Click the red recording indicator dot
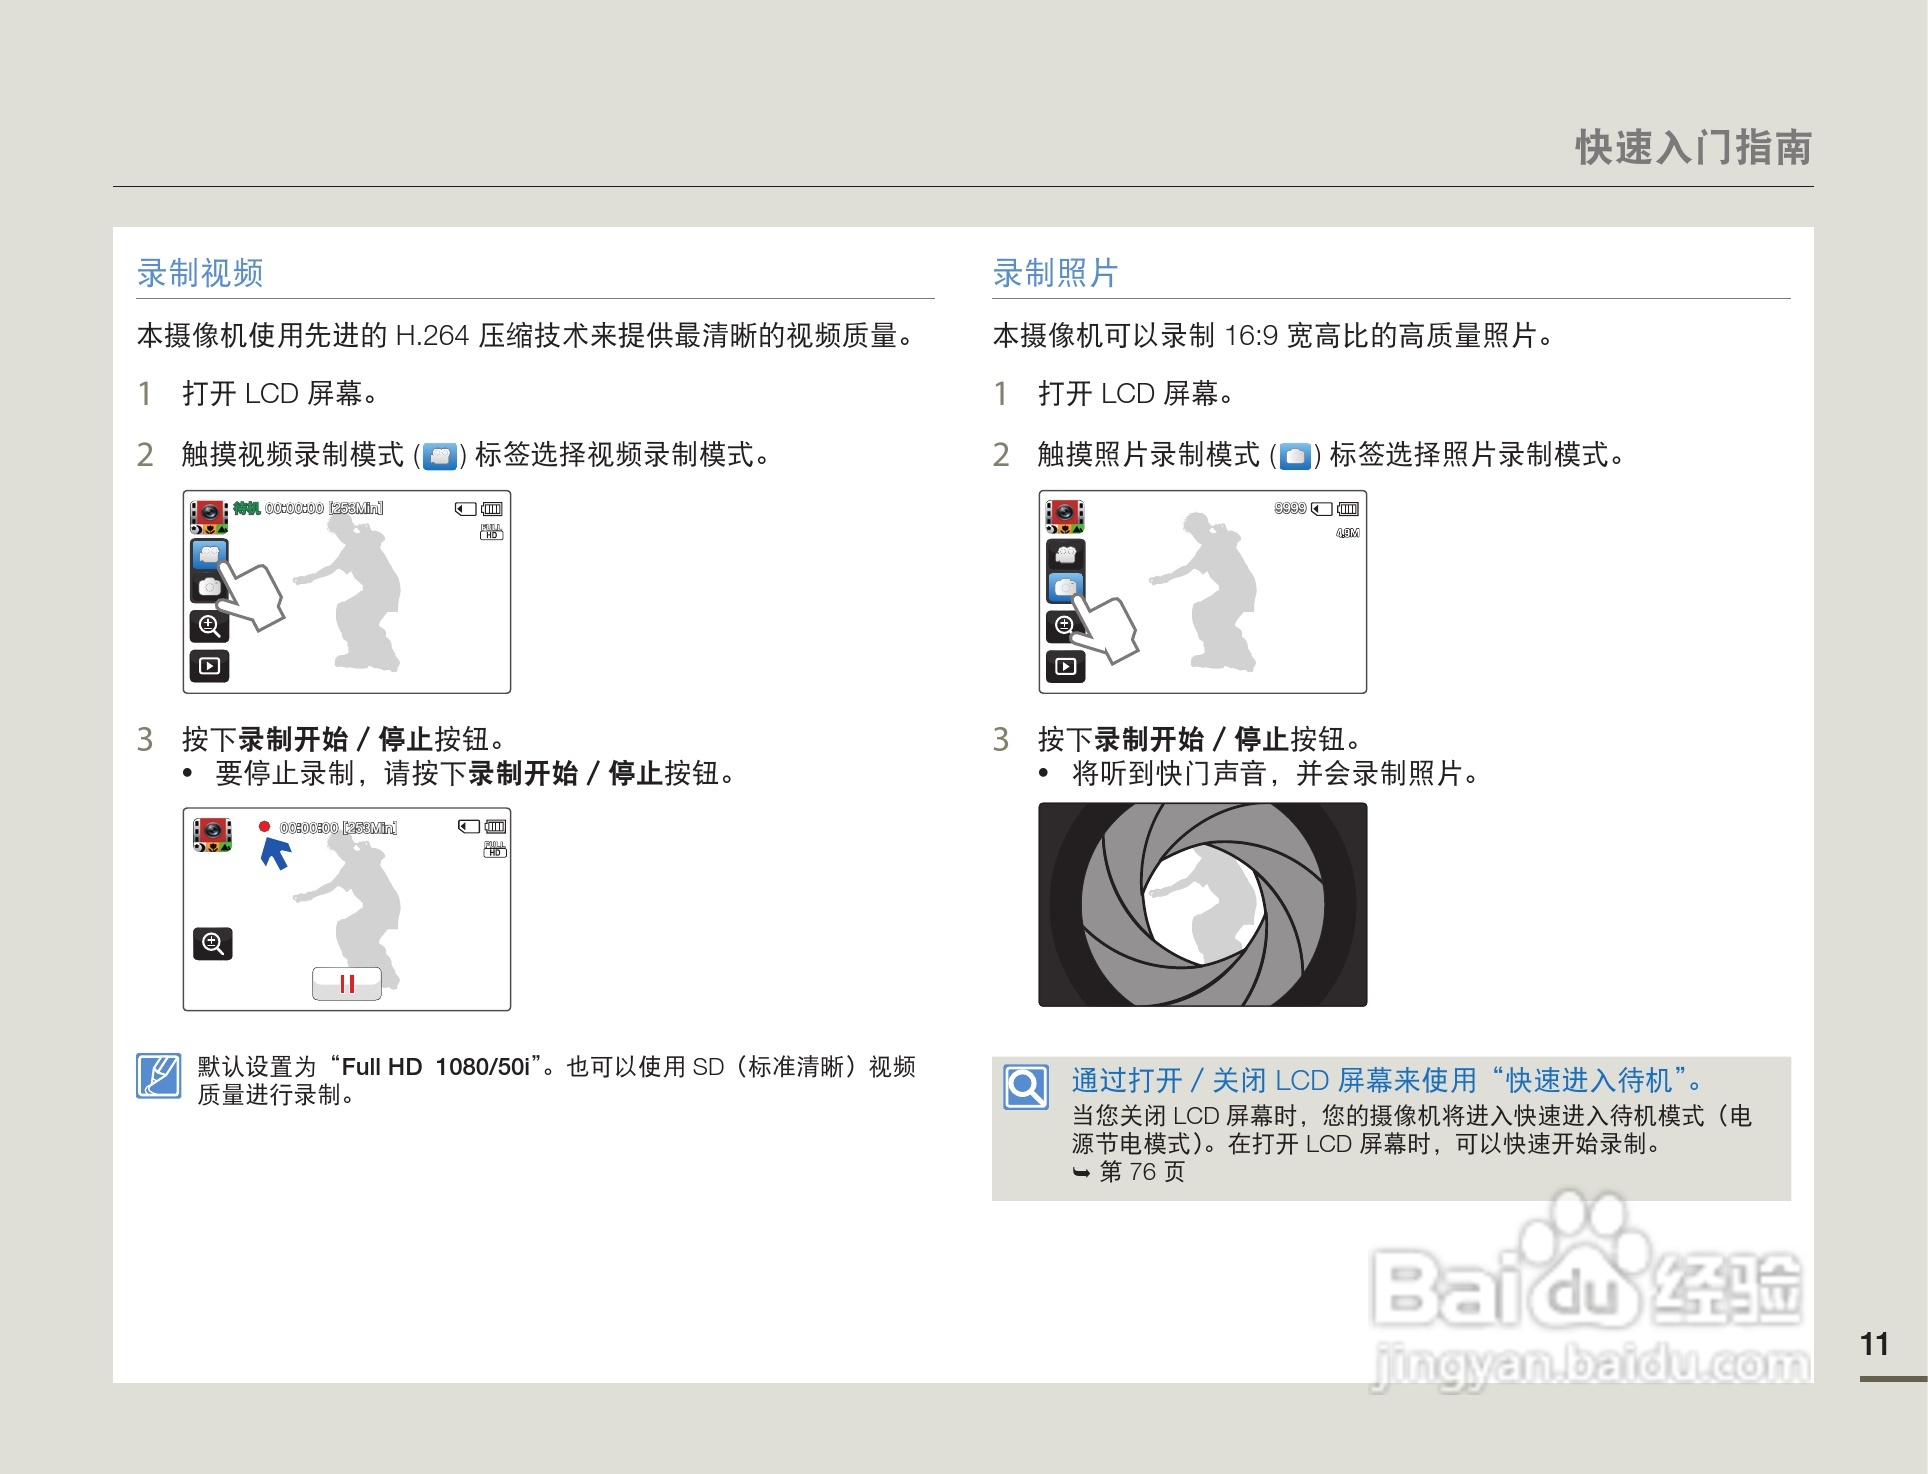Viewport: 1928px width, 1474px height. point(262,827)
